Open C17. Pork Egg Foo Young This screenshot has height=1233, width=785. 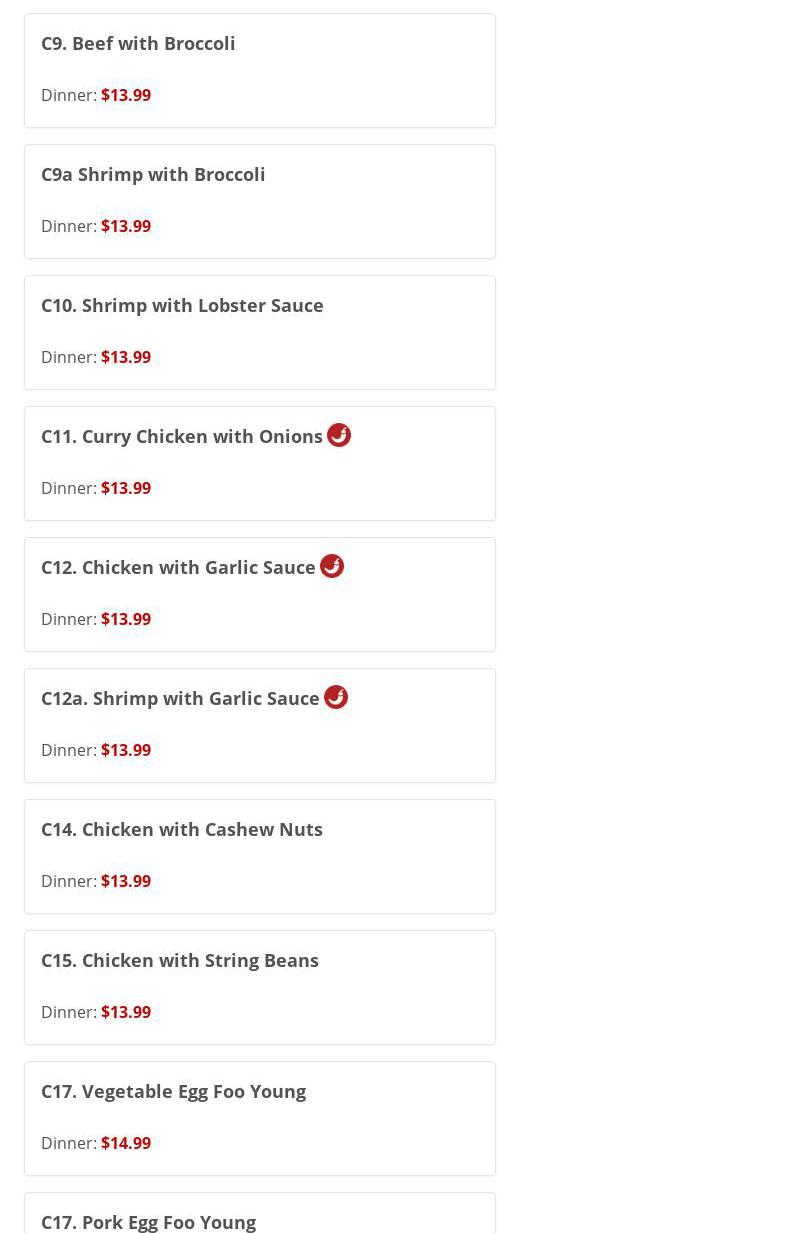pyautogui.click(x=148, y=1221)
